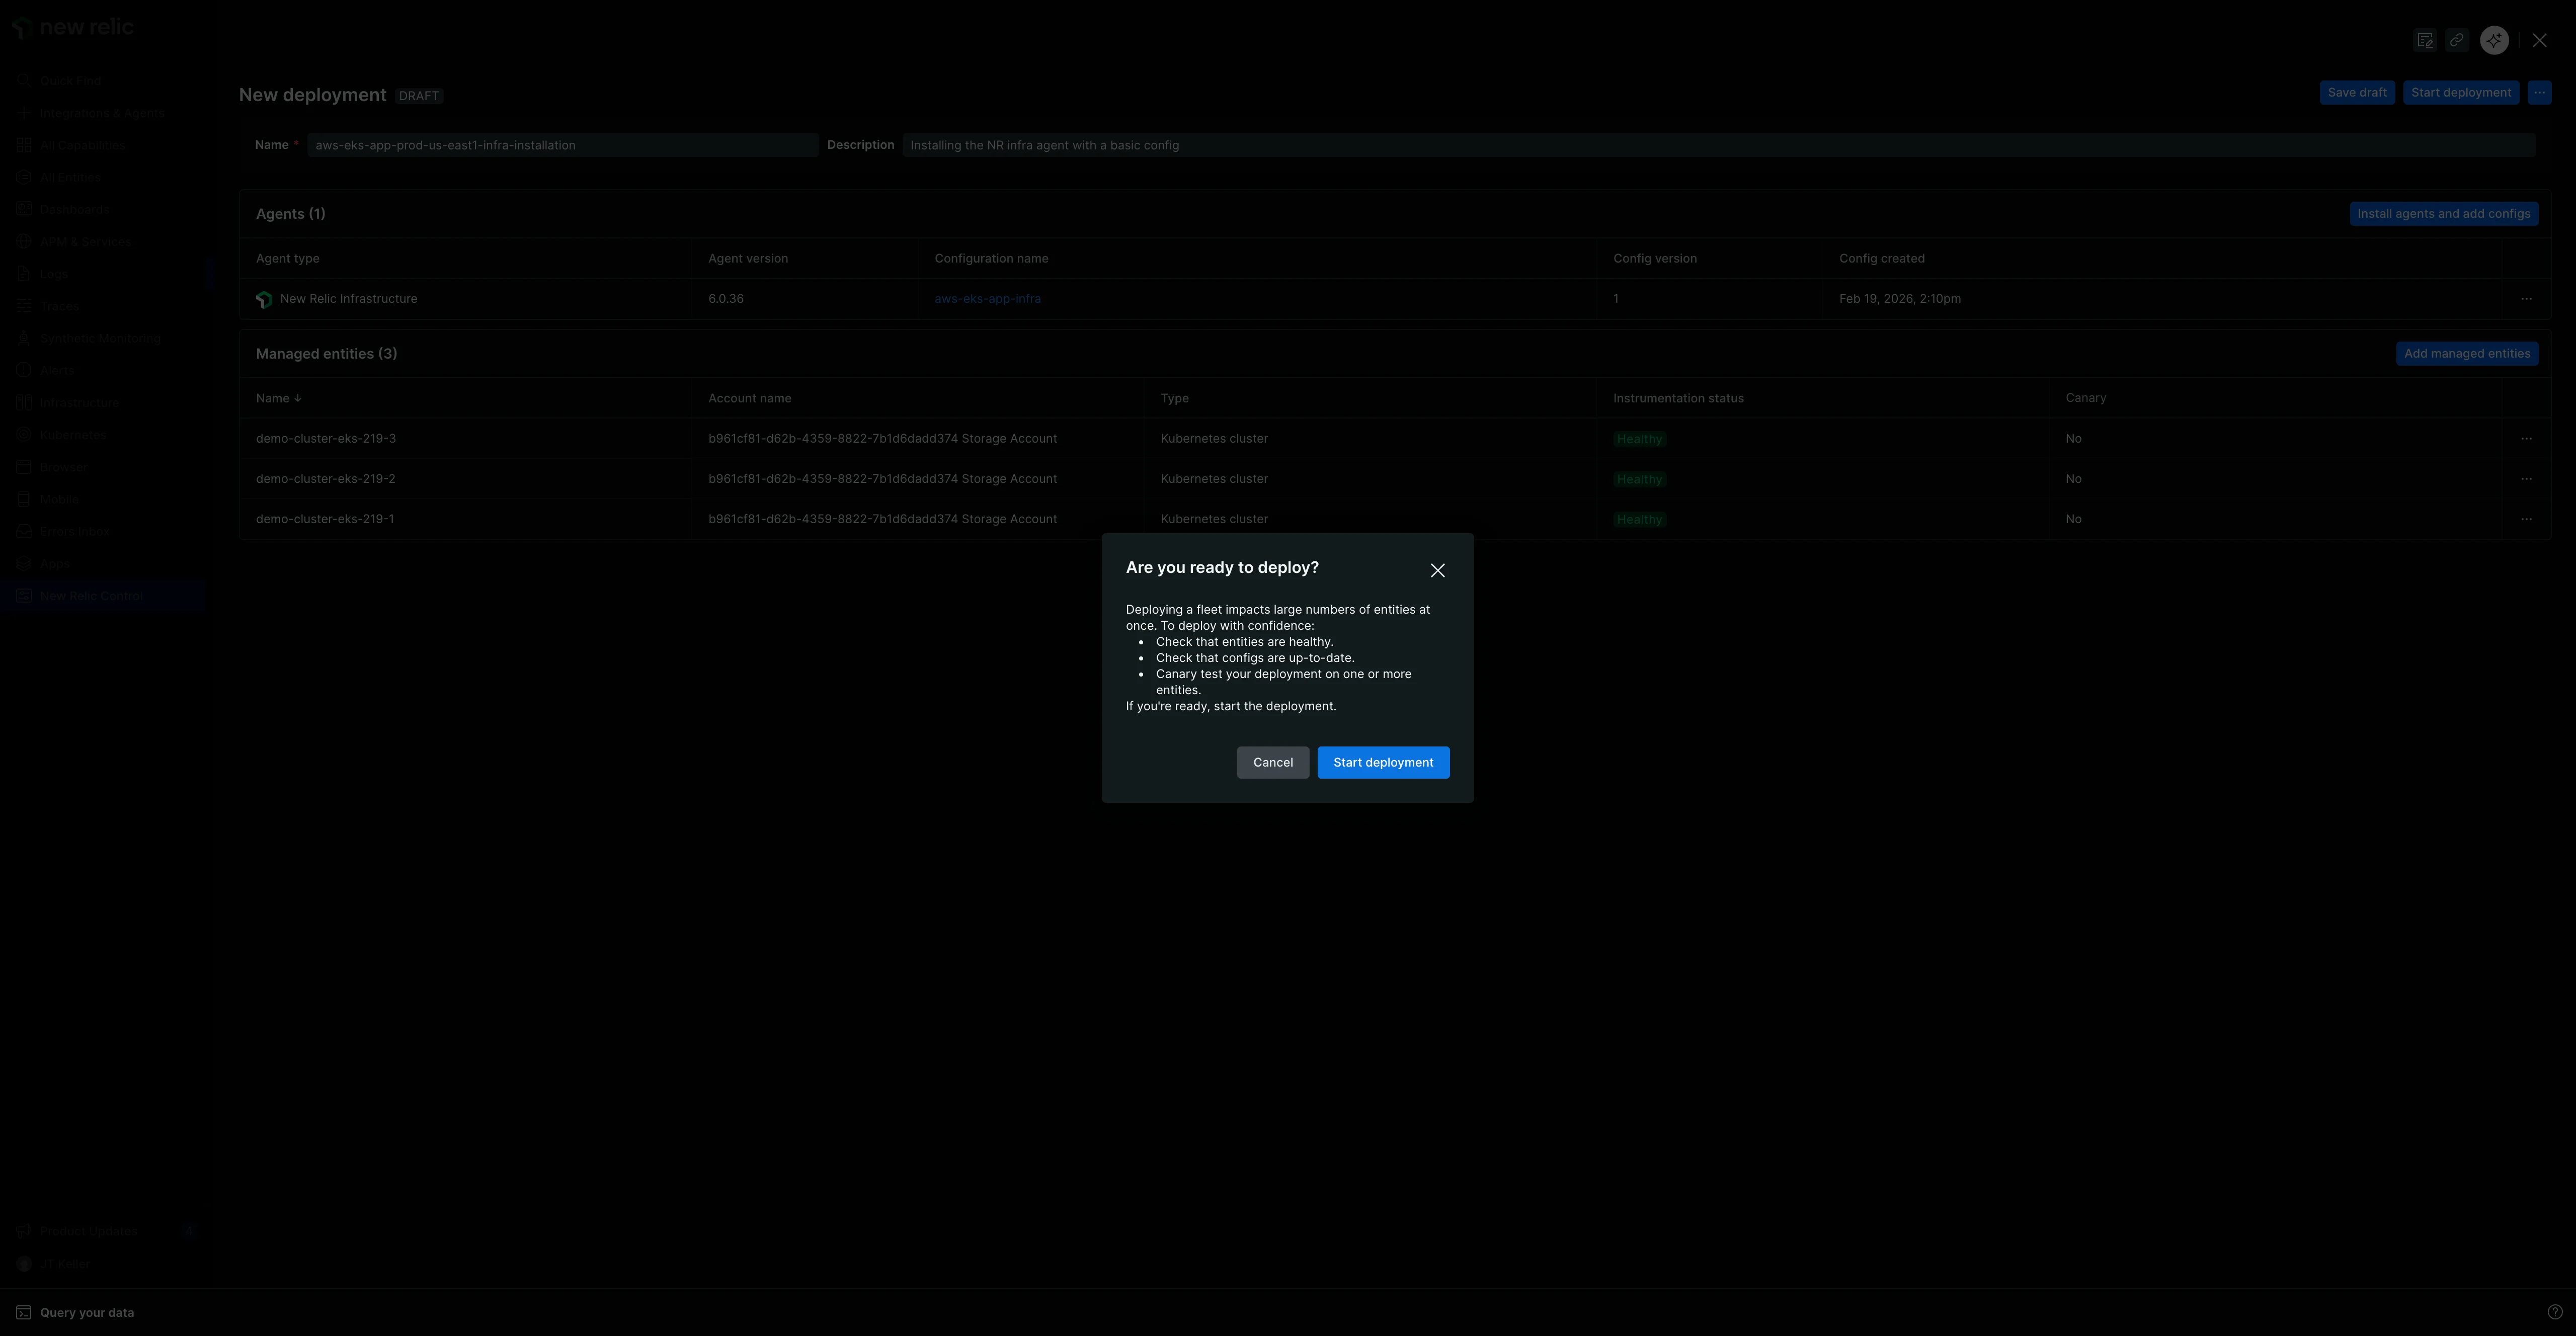Open New Relic Control in sidebar
The height and width of the screenshot is (1336, 2576).
click(x=91, y=596)
